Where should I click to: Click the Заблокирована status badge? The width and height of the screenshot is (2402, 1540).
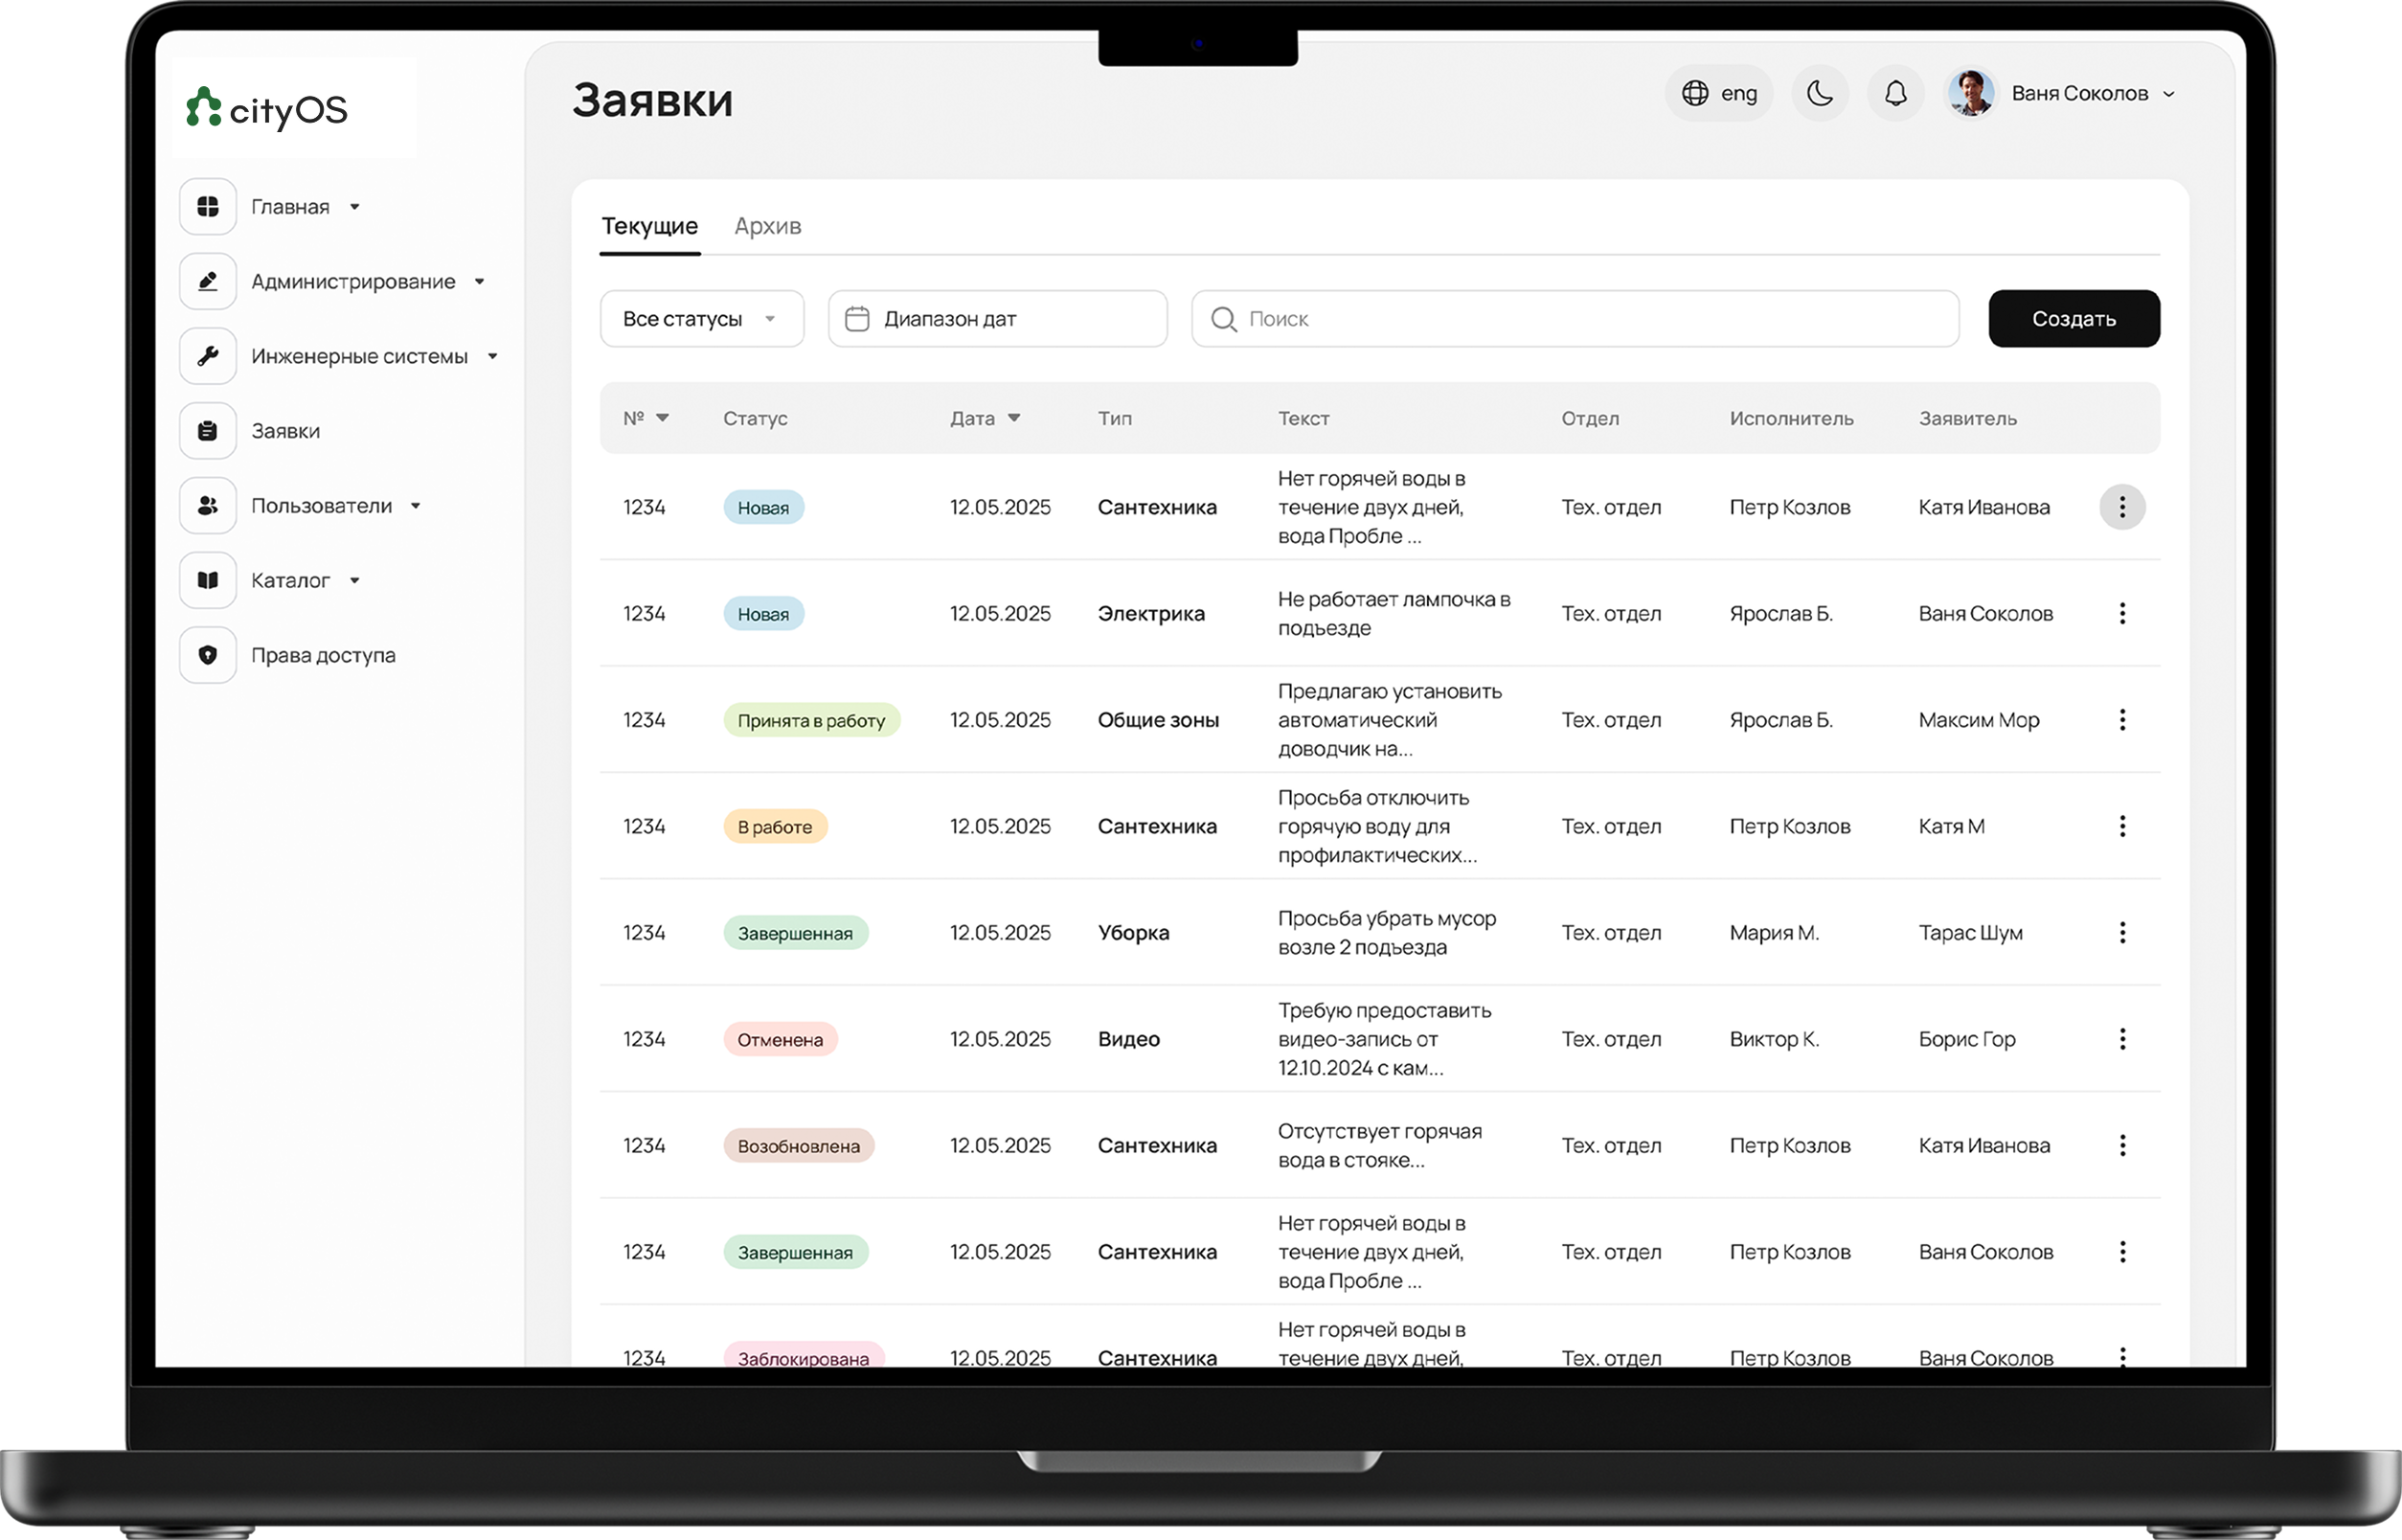(804, 1357)
